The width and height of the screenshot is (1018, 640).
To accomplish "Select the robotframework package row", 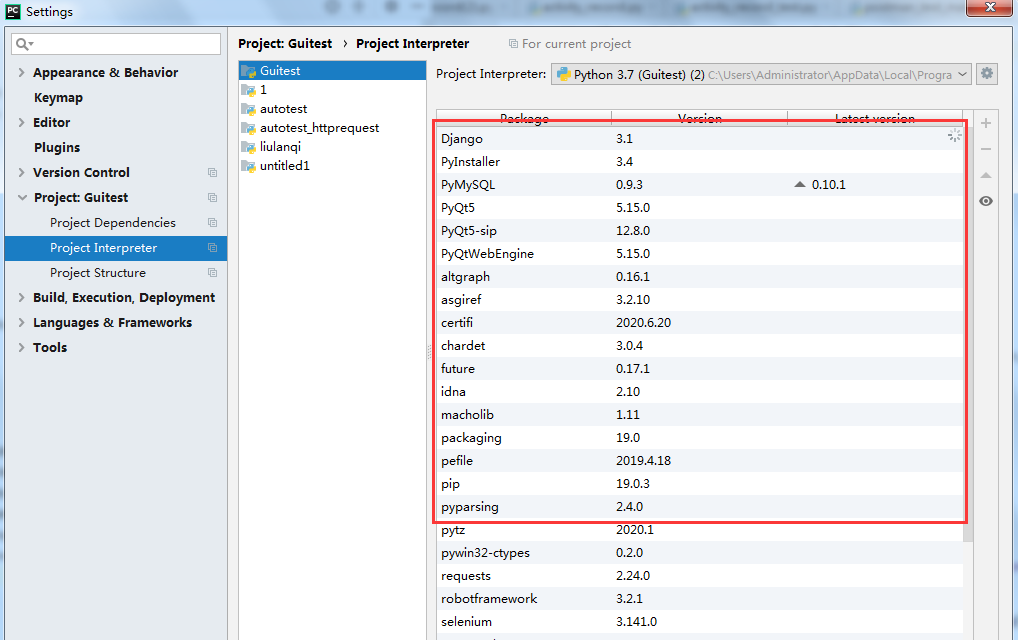I will [x=699, y=599].
